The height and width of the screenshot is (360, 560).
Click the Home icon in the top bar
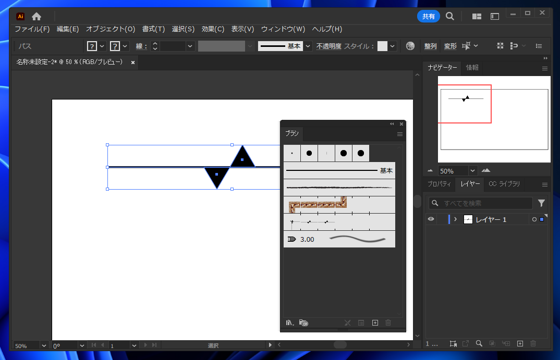[36, 16]
